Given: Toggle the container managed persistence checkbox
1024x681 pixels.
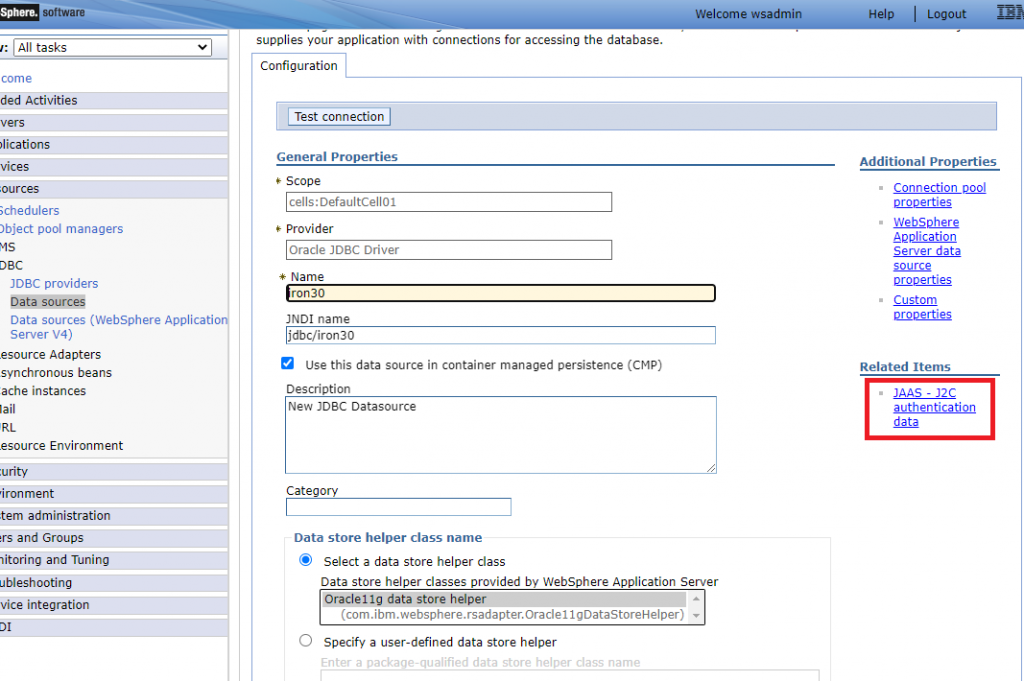Looking at the screenshot, I should (287, 363).
